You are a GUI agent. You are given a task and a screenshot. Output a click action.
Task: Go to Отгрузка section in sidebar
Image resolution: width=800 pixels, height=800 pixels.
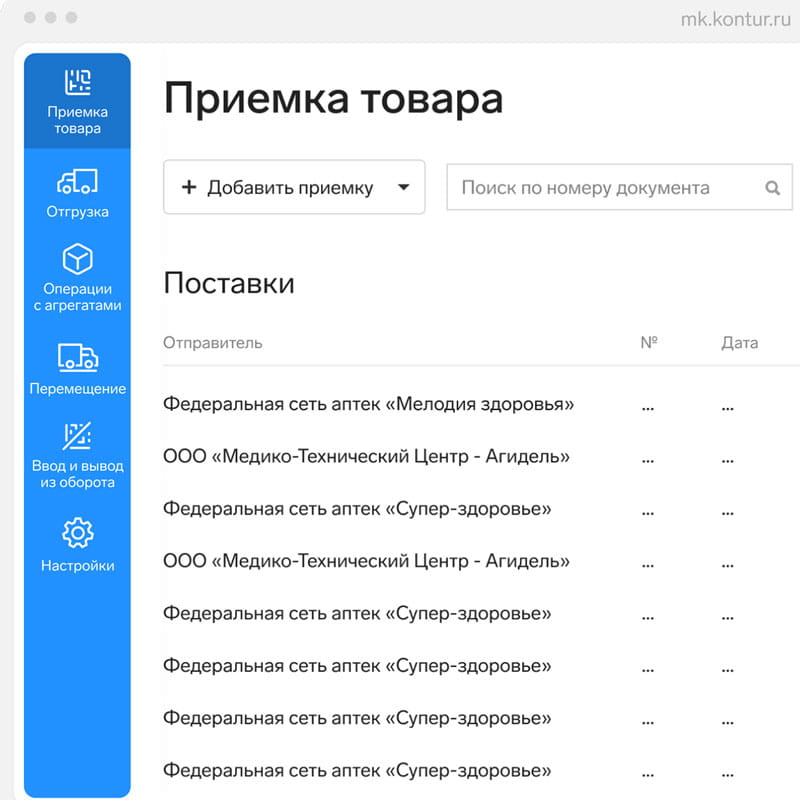click(77, 182)
